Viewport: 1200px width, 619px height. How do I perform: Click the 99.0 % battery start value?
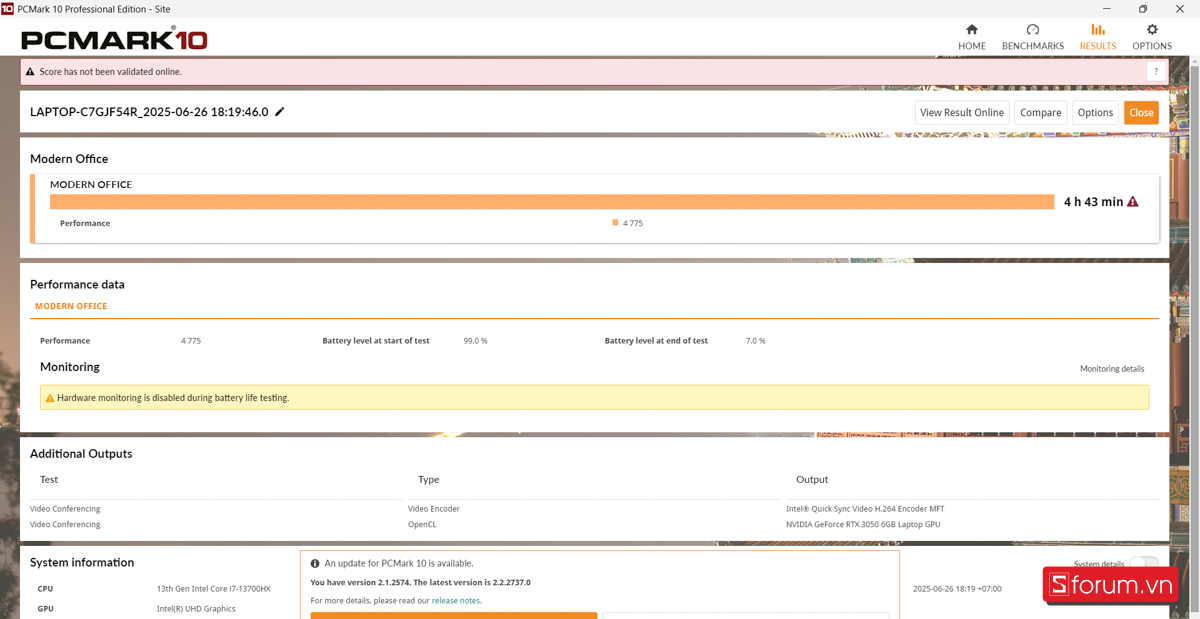(x=476, y=341)
